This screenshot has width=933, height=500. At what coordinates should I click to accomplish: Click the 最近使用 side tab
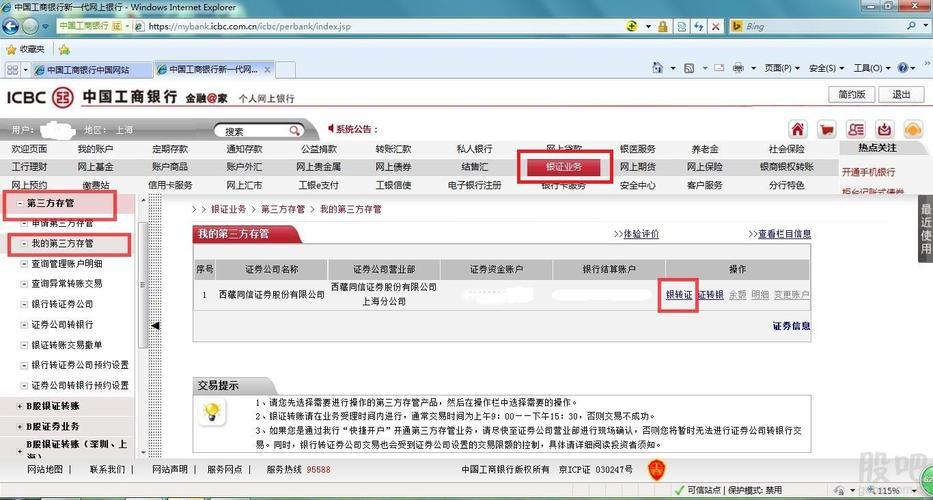pos(926,229)
